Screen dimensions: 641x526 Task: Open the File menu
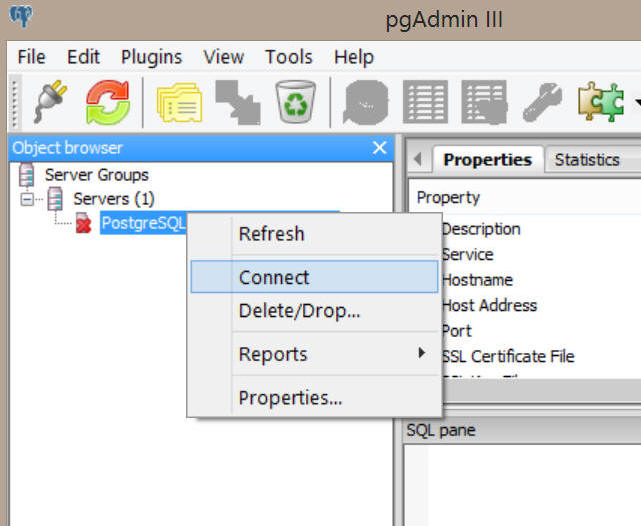31,57
